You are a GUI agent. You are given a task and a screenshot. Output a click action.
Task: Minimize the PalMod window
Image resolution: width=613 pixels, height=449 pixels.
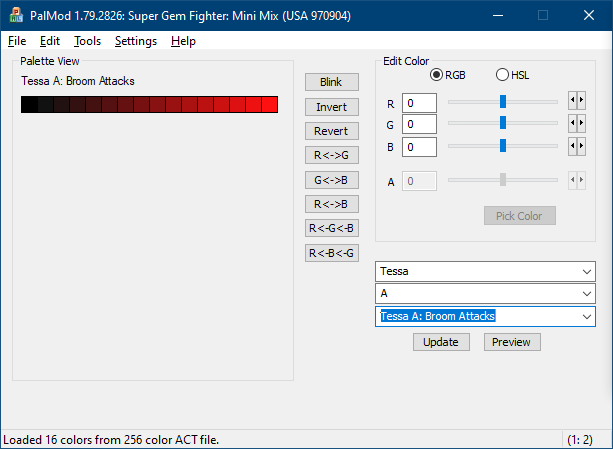(498, 16)
